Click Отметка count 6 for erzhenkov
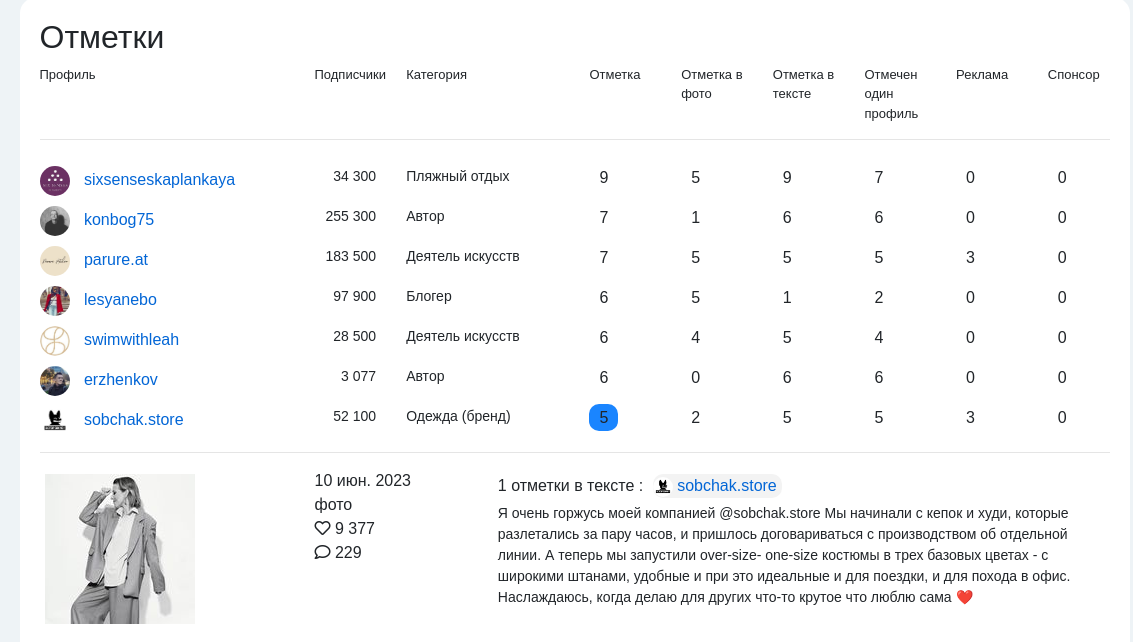This screenshot has width=1133, height=642. (x=603, y=377)
